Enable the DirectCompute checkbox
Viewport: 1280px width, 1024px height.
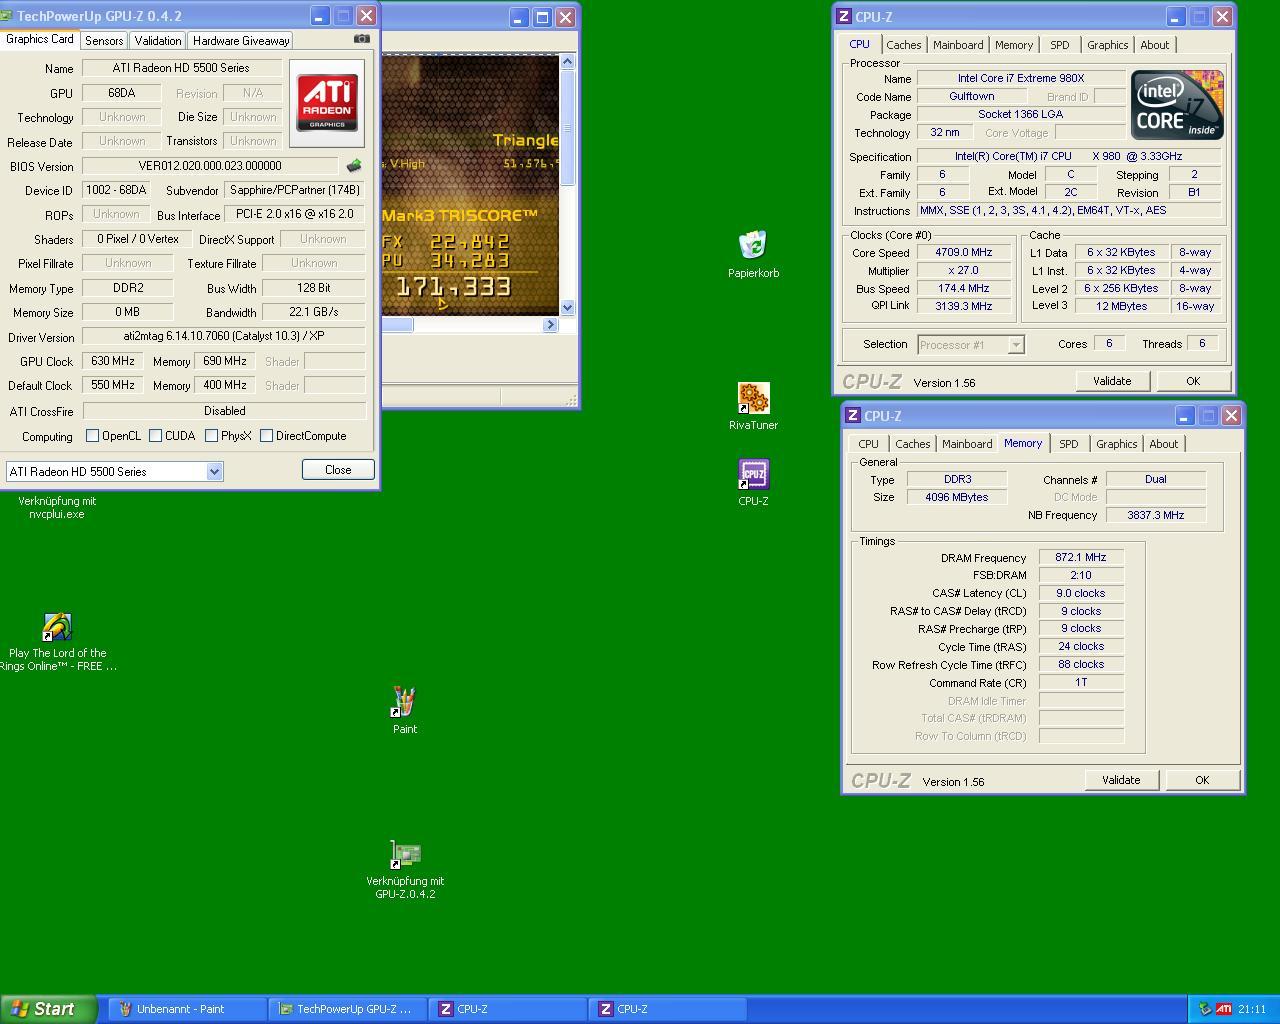[x=266, y=436]
